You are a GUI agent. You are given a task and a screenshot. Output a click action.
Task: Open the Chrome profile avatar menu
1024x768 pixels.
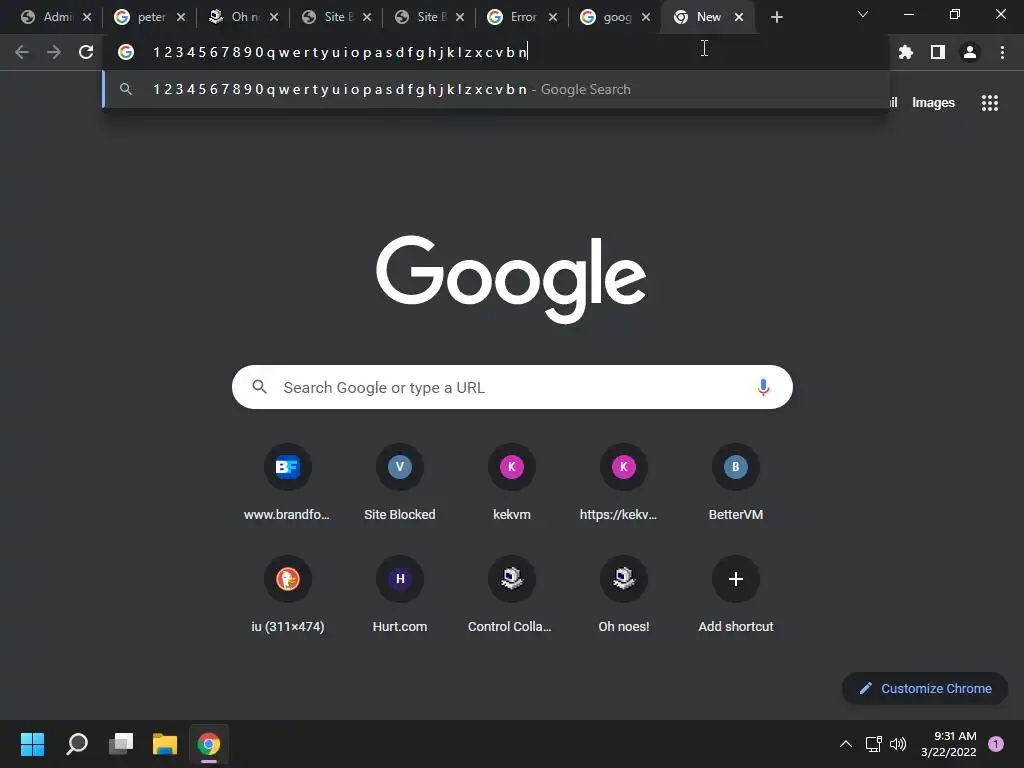pyautogui.click(x=970, y=52)
